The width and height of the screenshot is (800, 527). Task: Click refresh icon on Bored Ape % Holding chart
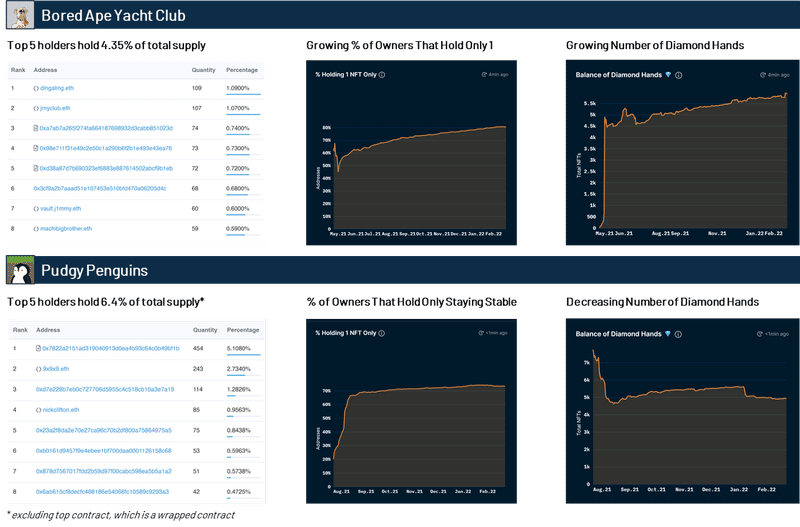point(484,74)
